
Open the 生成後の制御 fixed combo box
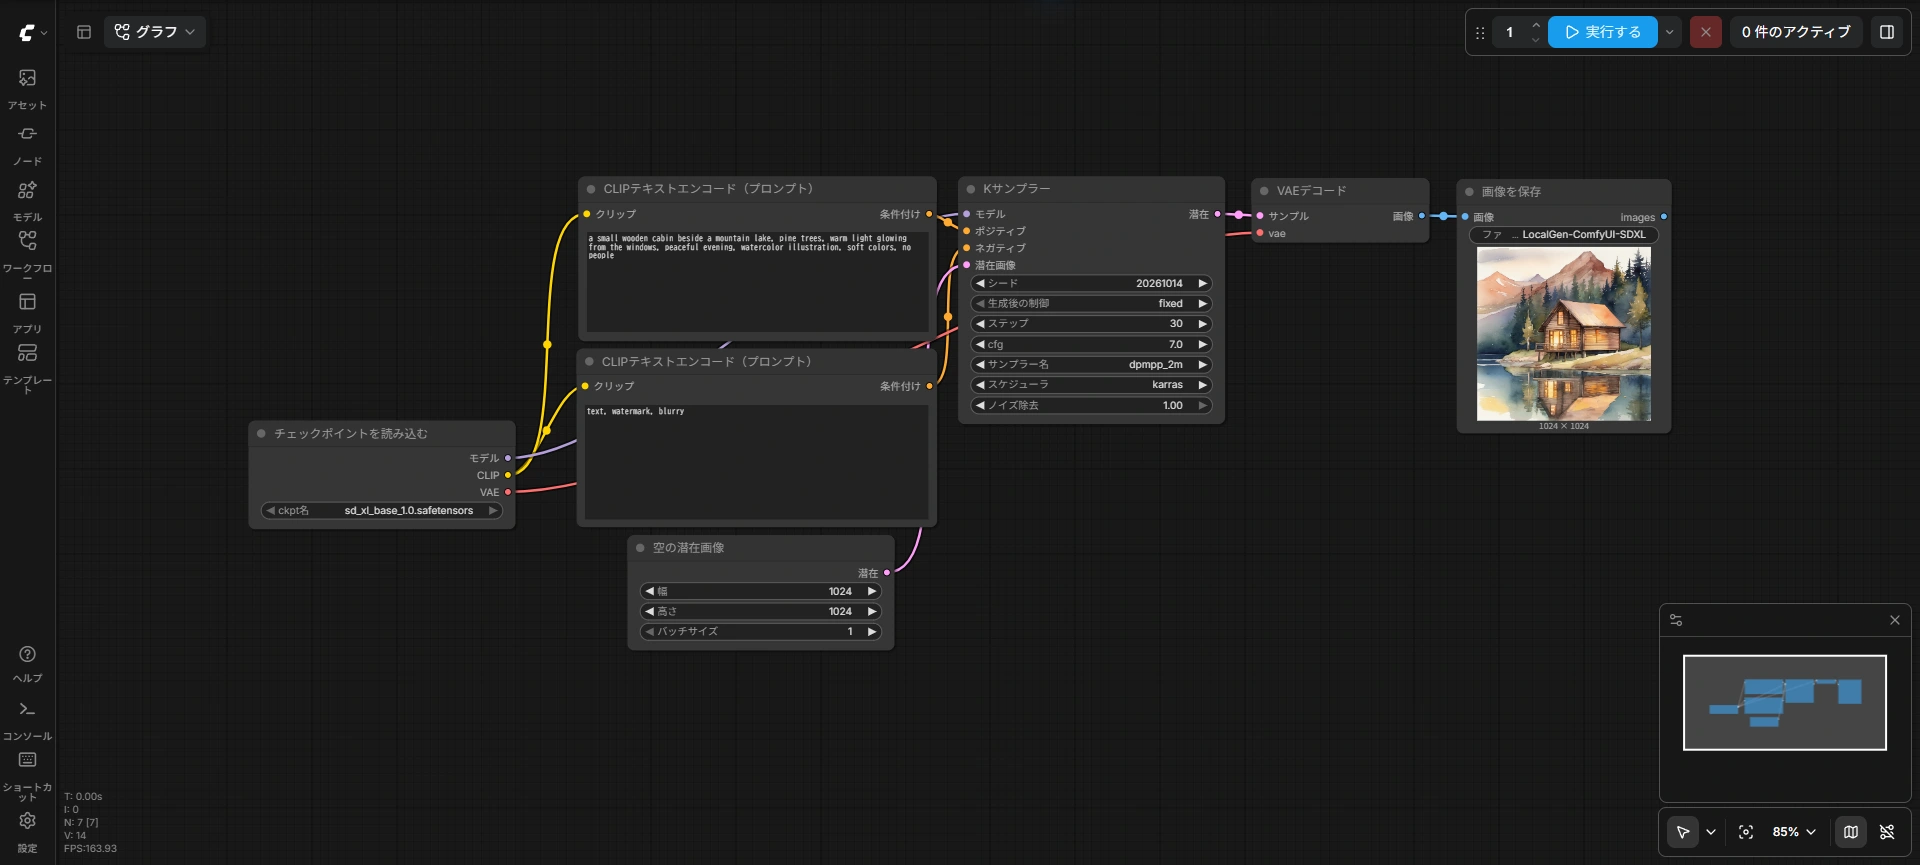click(1091, 304)
